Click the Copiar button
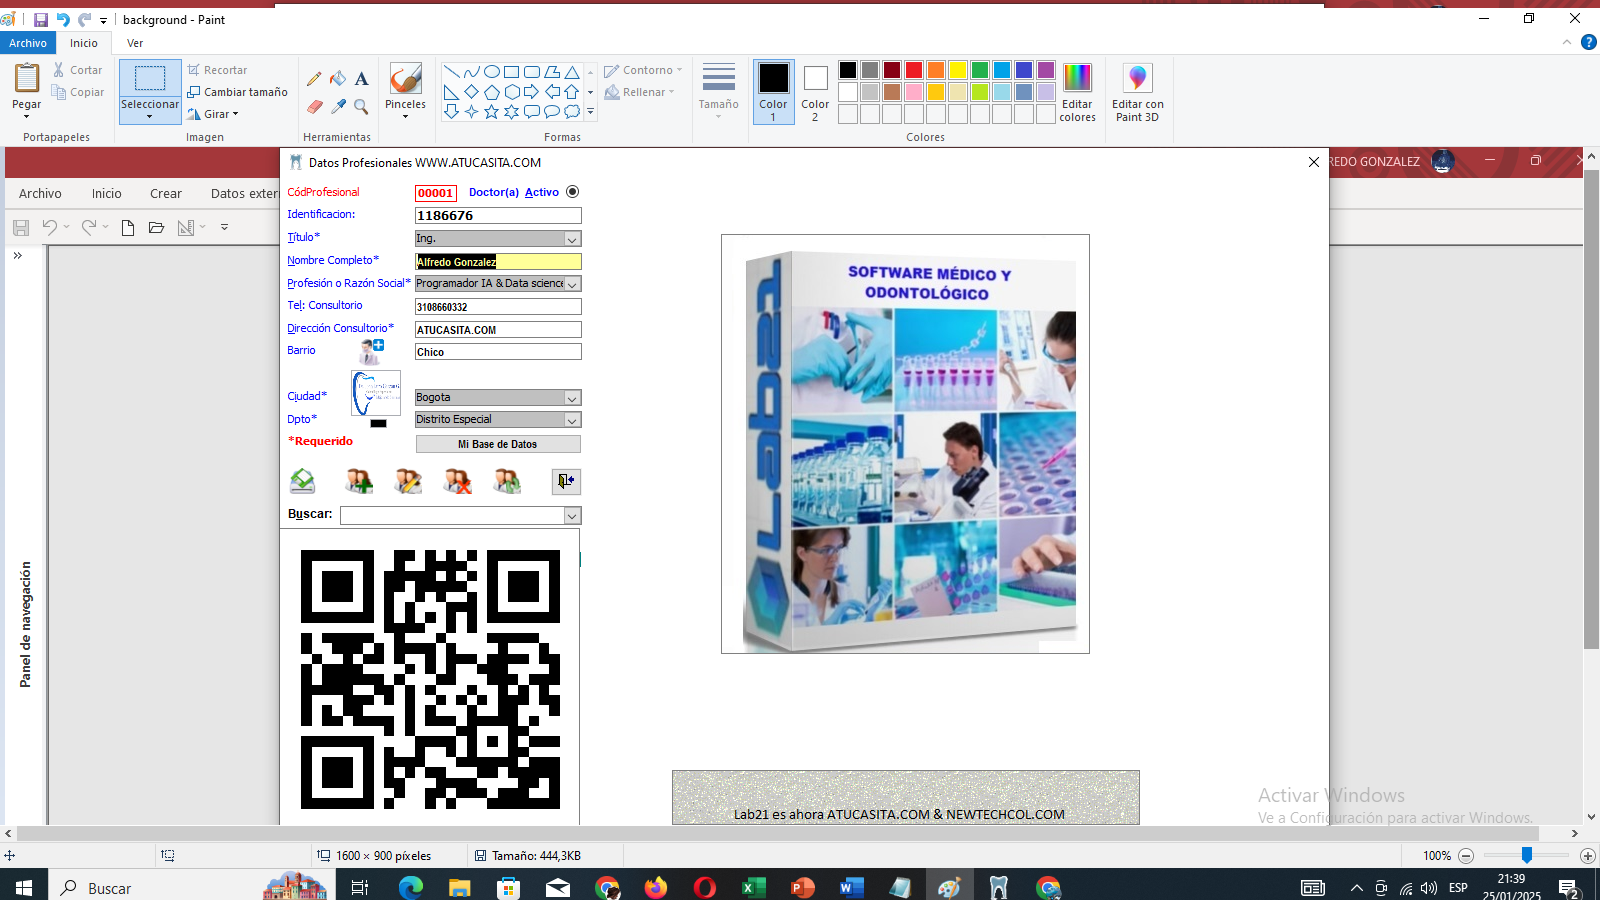Screen dimensions: 1600x900 click(x=78, y=92)
